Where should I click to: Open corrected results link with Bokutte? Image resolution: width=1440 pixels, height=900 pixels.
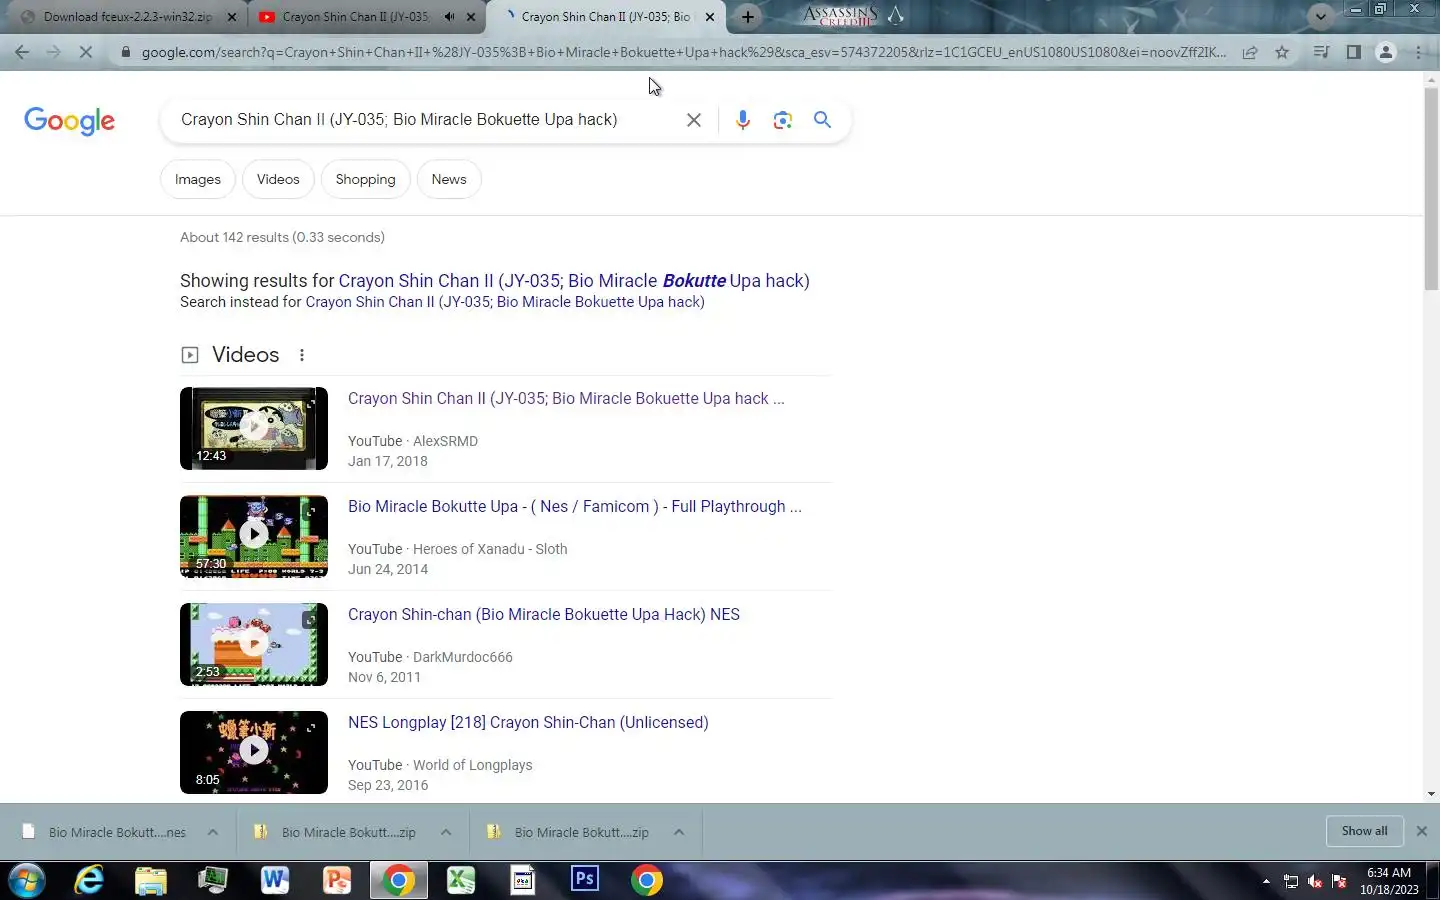pyautogui.click(x=574, y=281)
